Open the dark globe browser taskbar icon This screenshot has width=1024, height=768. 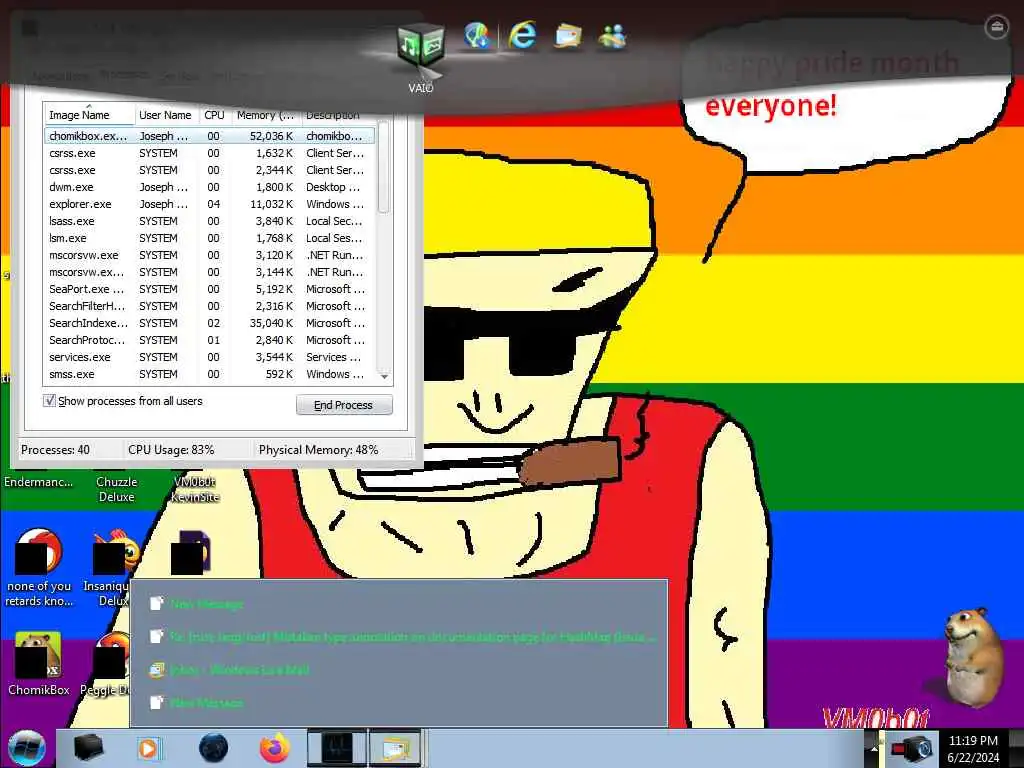tap(214, 748)
